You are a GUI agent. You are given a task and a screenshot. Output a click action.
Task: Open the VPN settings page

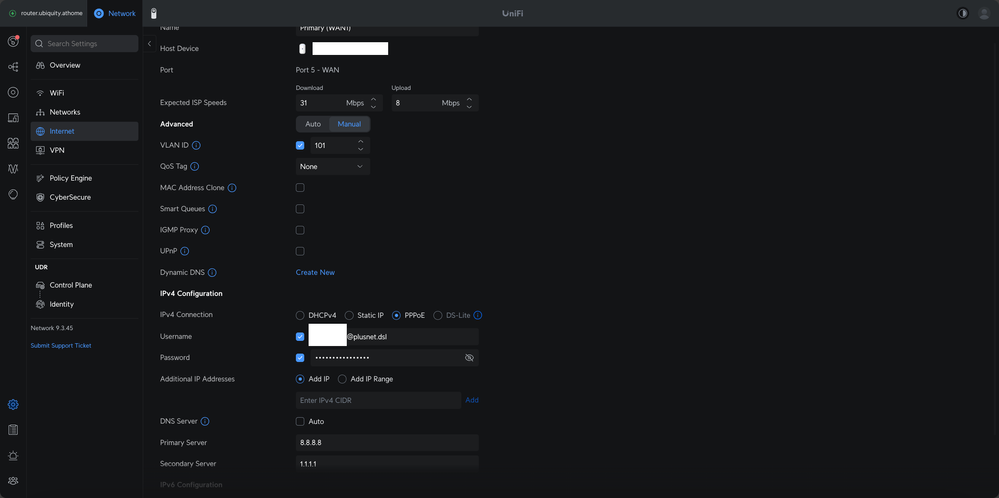click(84, 150)
